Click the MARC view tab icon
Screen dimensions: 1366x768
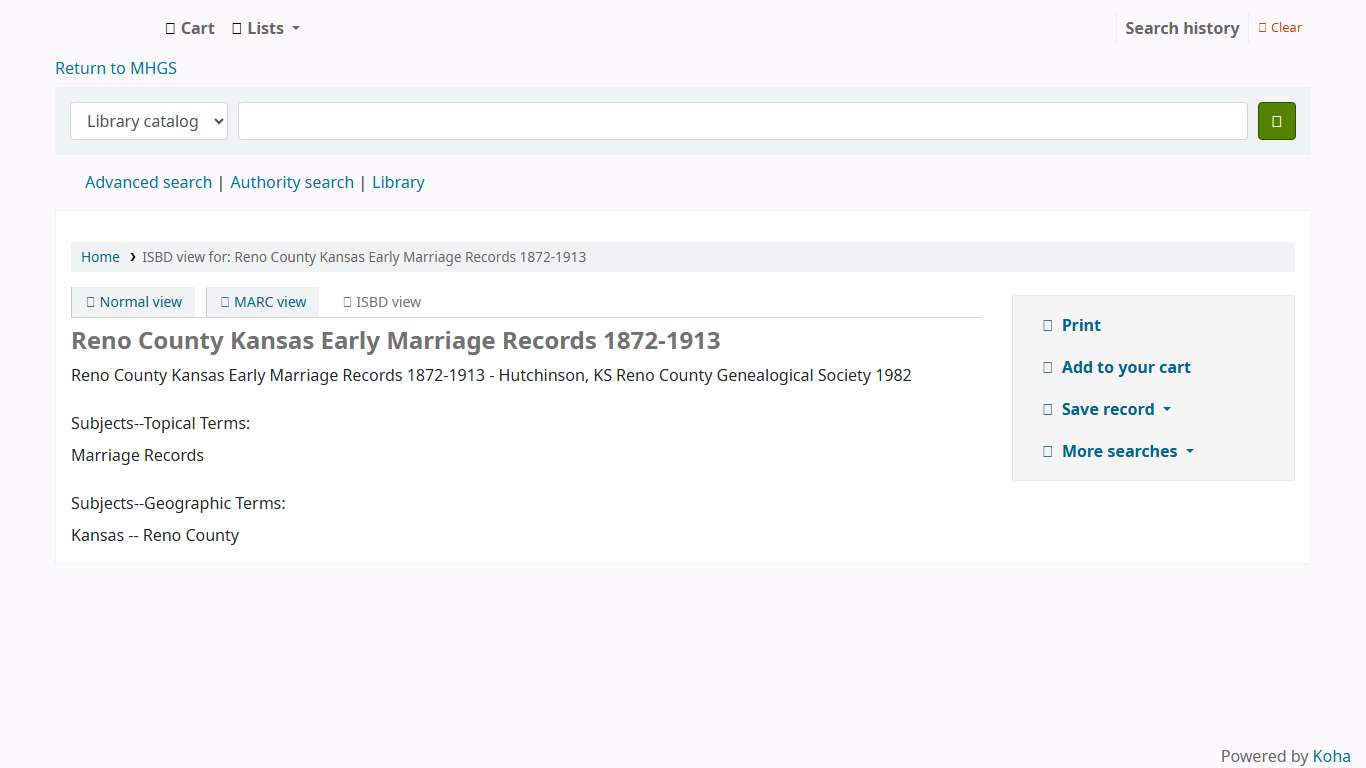coord(225,302)
